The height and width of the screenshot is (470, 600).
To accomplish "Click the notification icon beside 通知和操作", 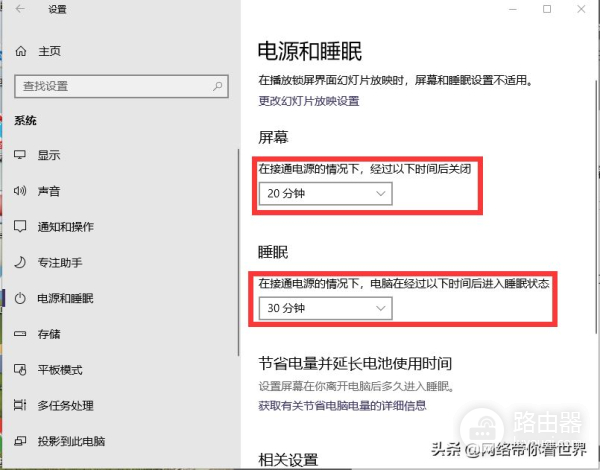I will (20, 226).
